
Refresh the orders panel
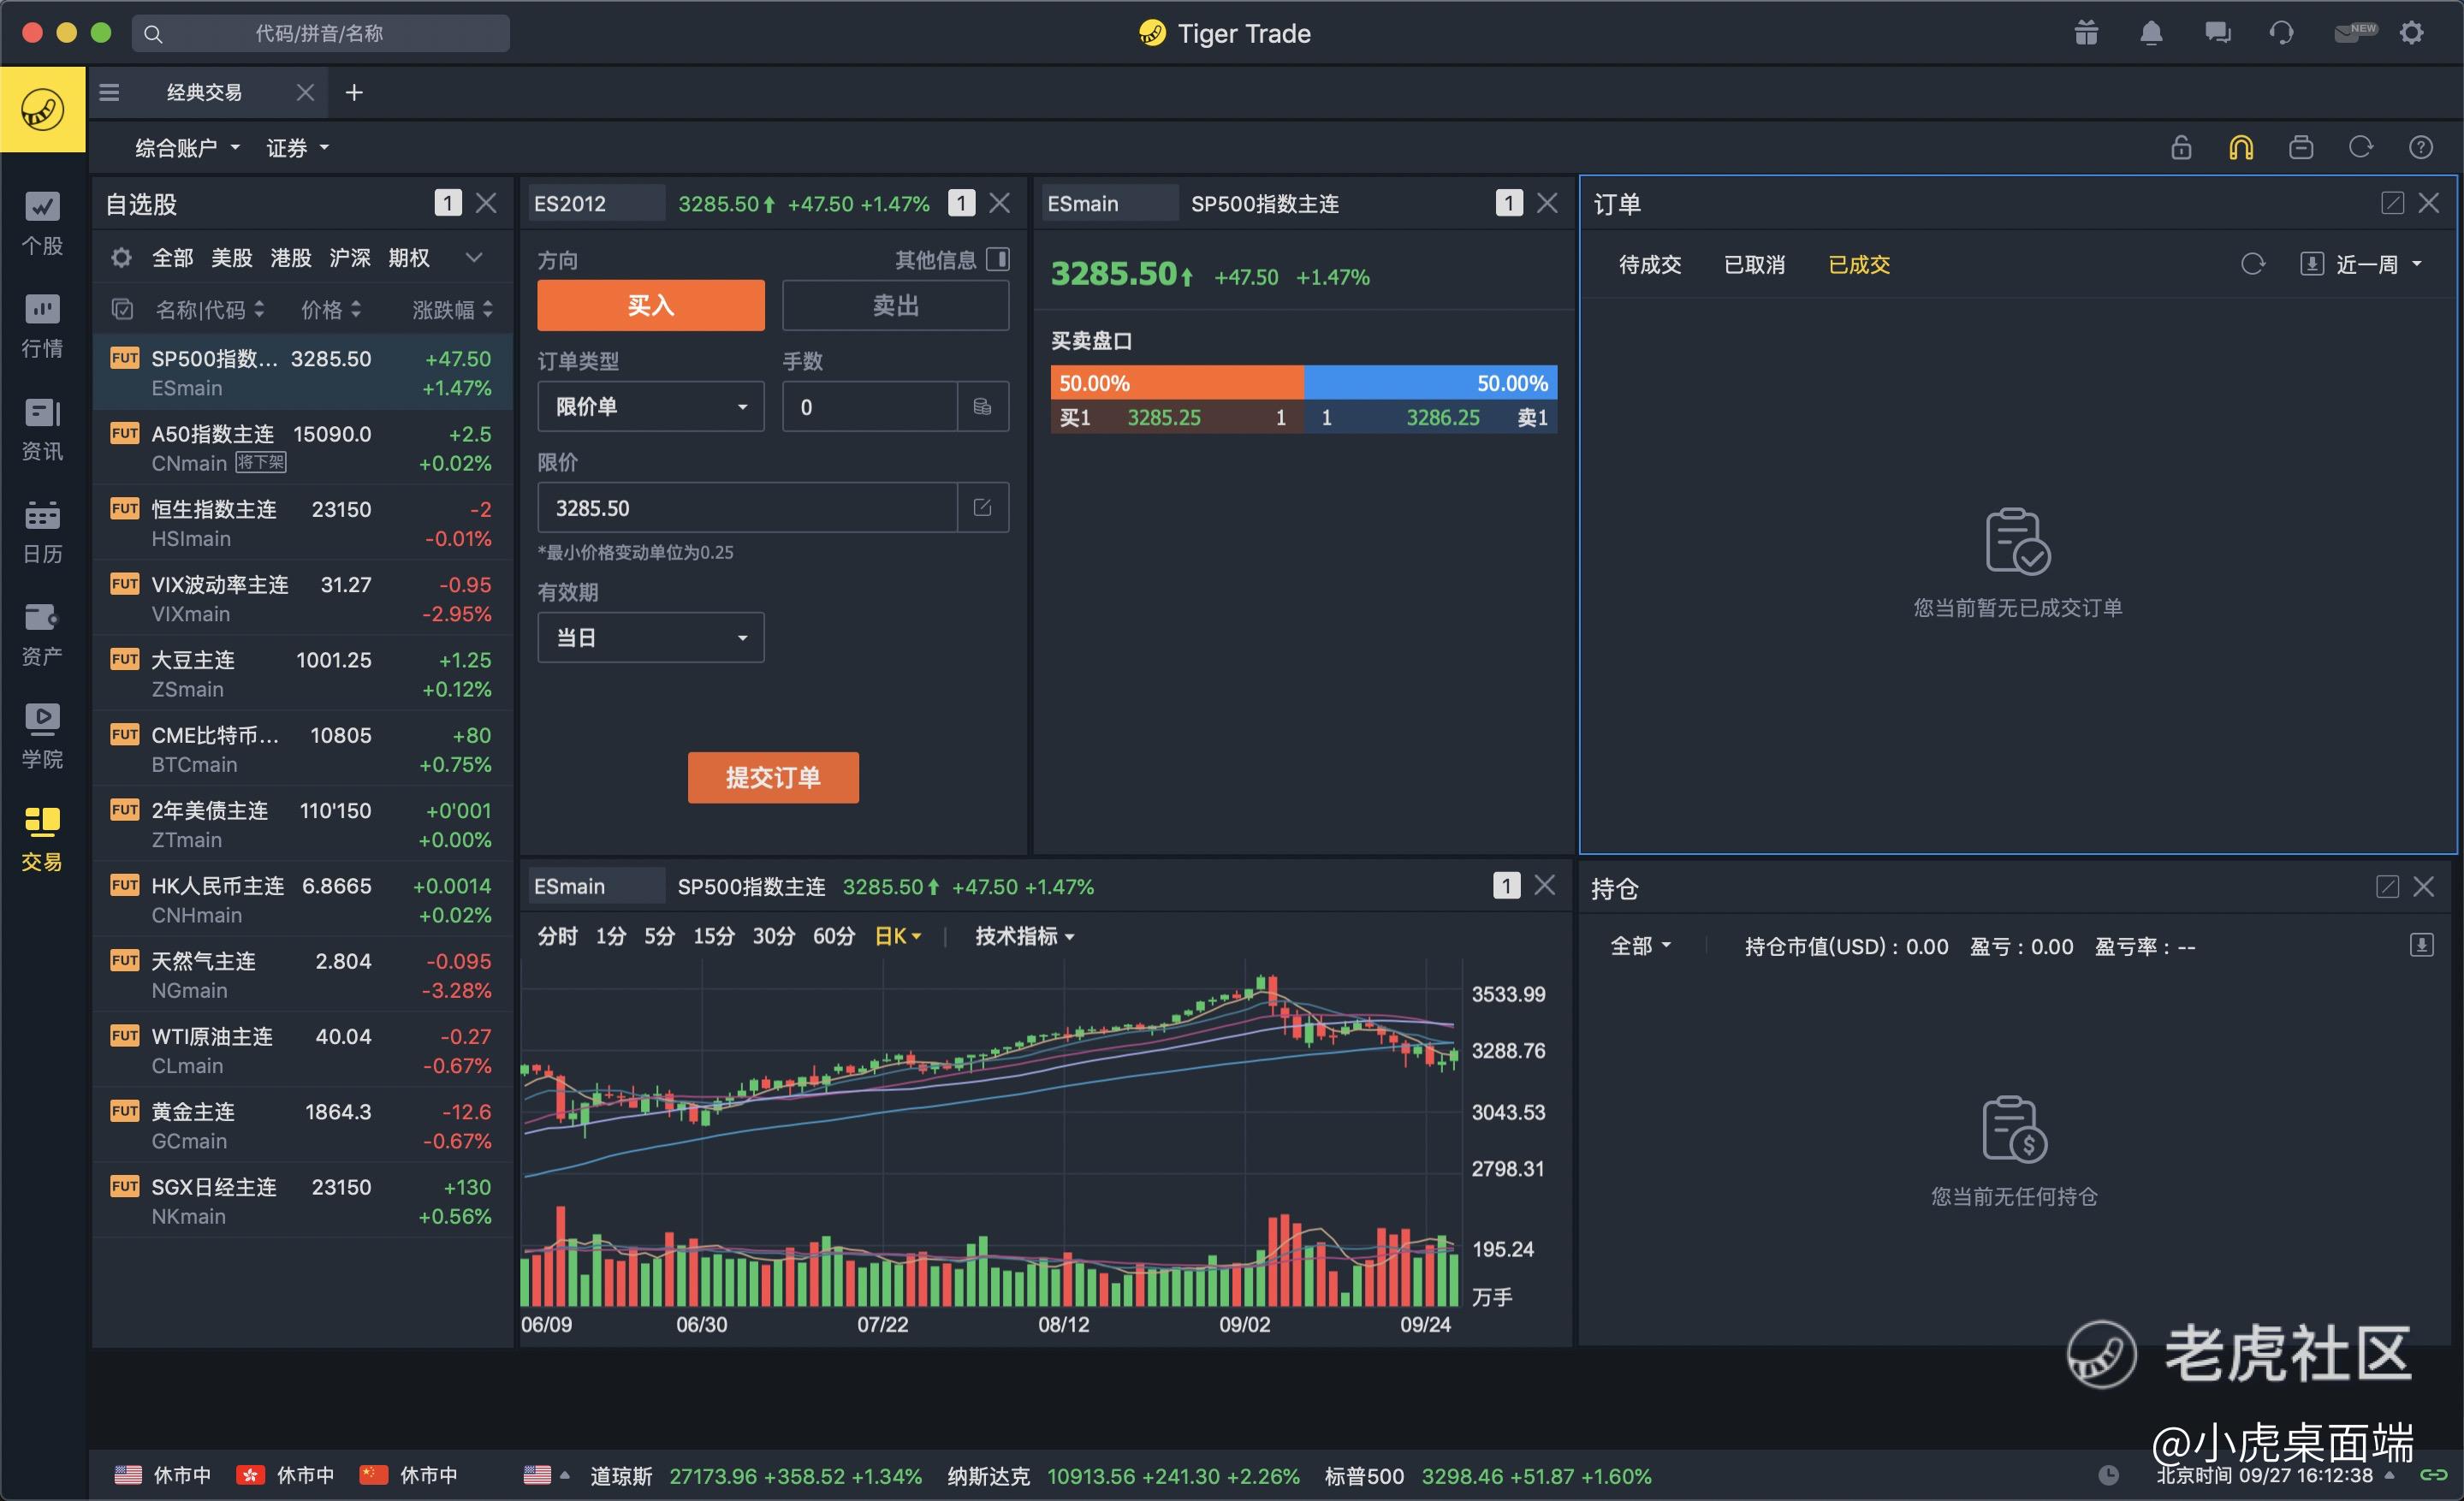(x=2253, y=265)
